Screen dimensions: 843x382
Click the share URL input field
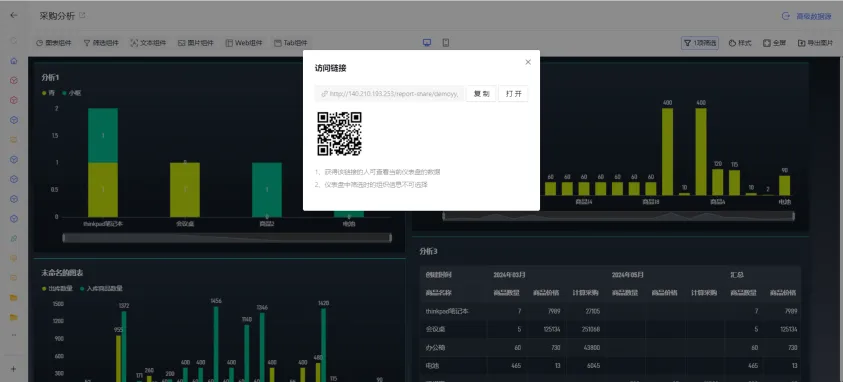(390, 93)
